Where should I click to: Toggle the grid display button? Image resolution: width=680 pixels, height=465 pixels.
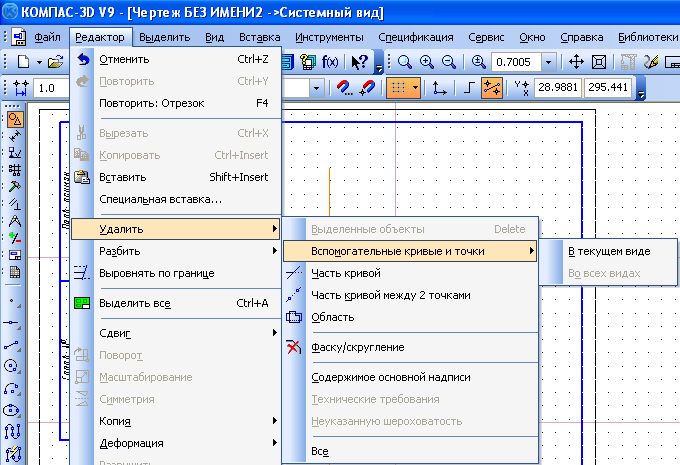tap(398, 88)
